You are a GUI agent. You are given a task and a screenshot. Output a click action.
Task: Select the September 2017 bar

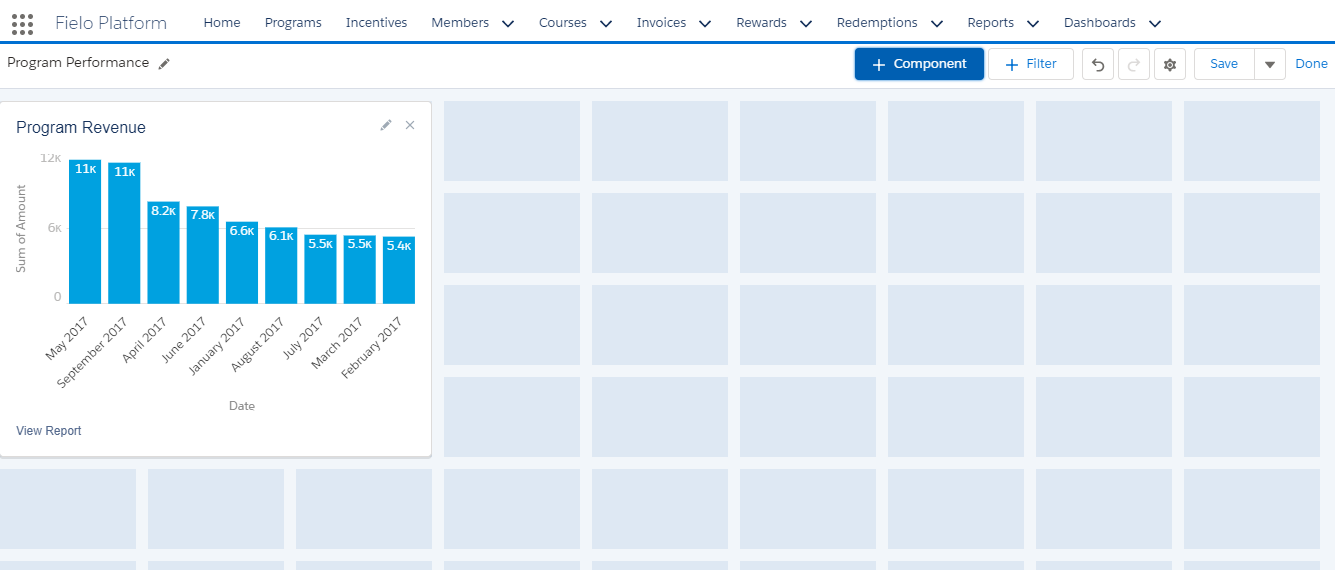[124, 233]
